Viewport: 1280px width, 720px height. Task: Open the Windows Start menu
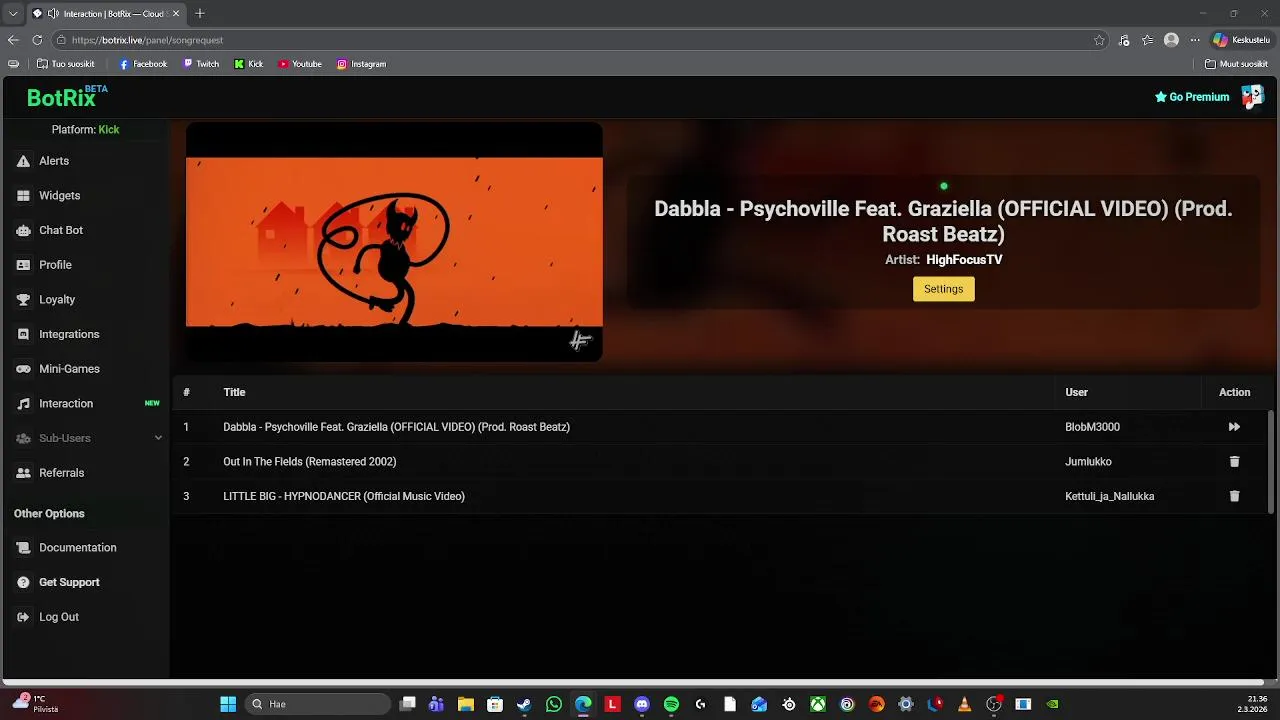(228, 704)
